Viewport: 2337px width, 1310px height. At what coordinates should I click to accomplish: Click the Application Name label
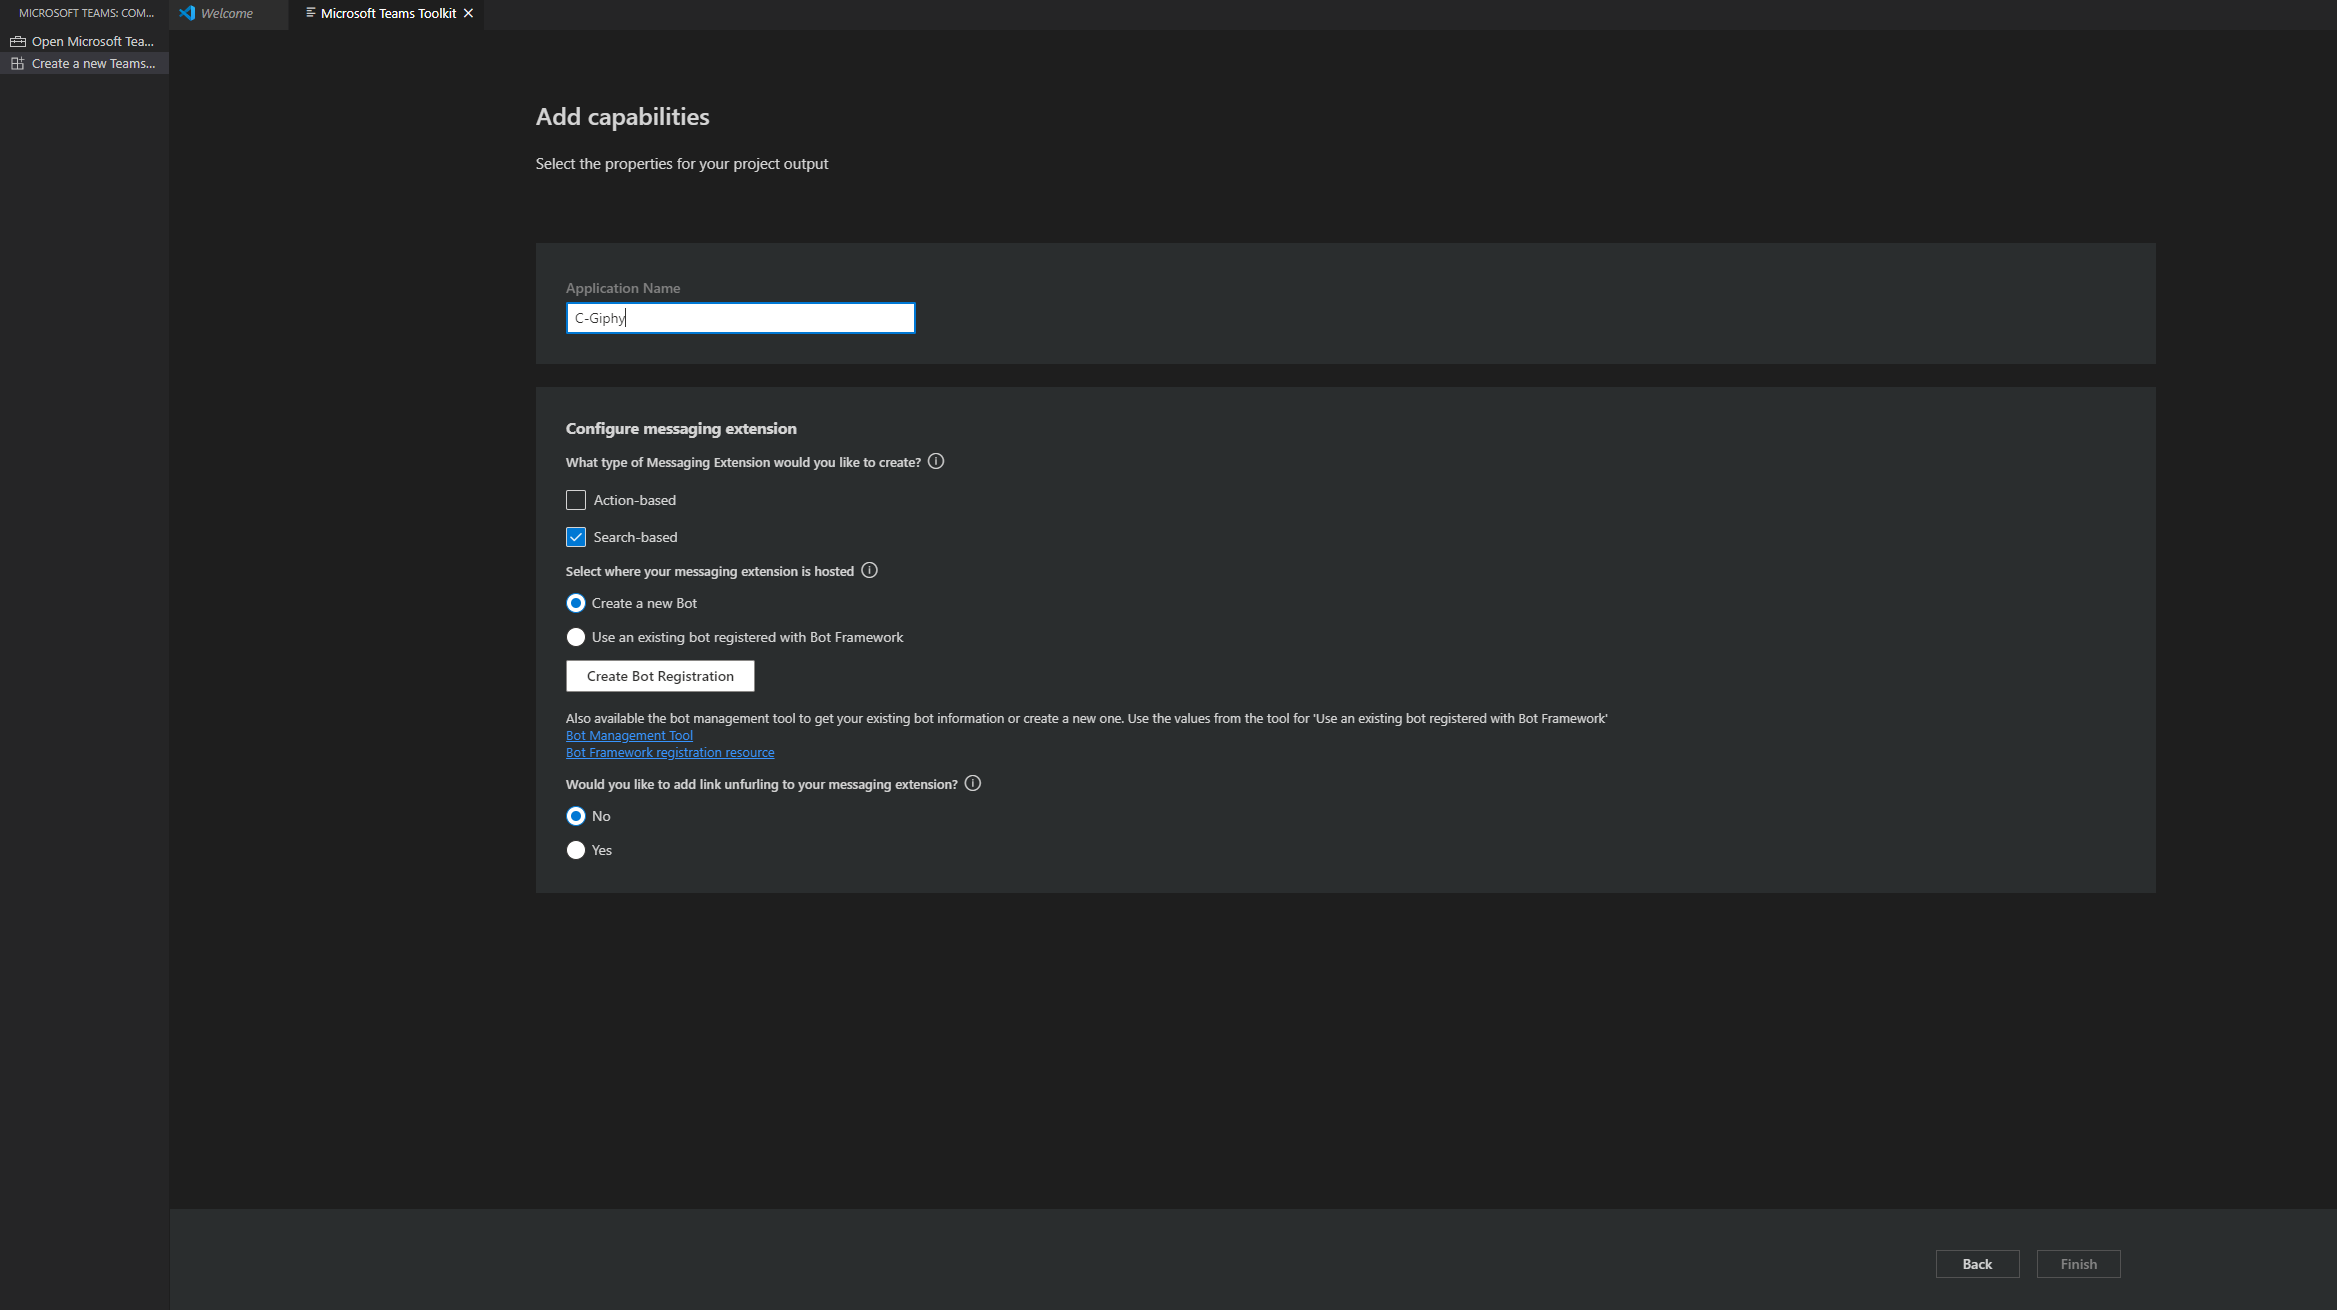click(623, 288)
